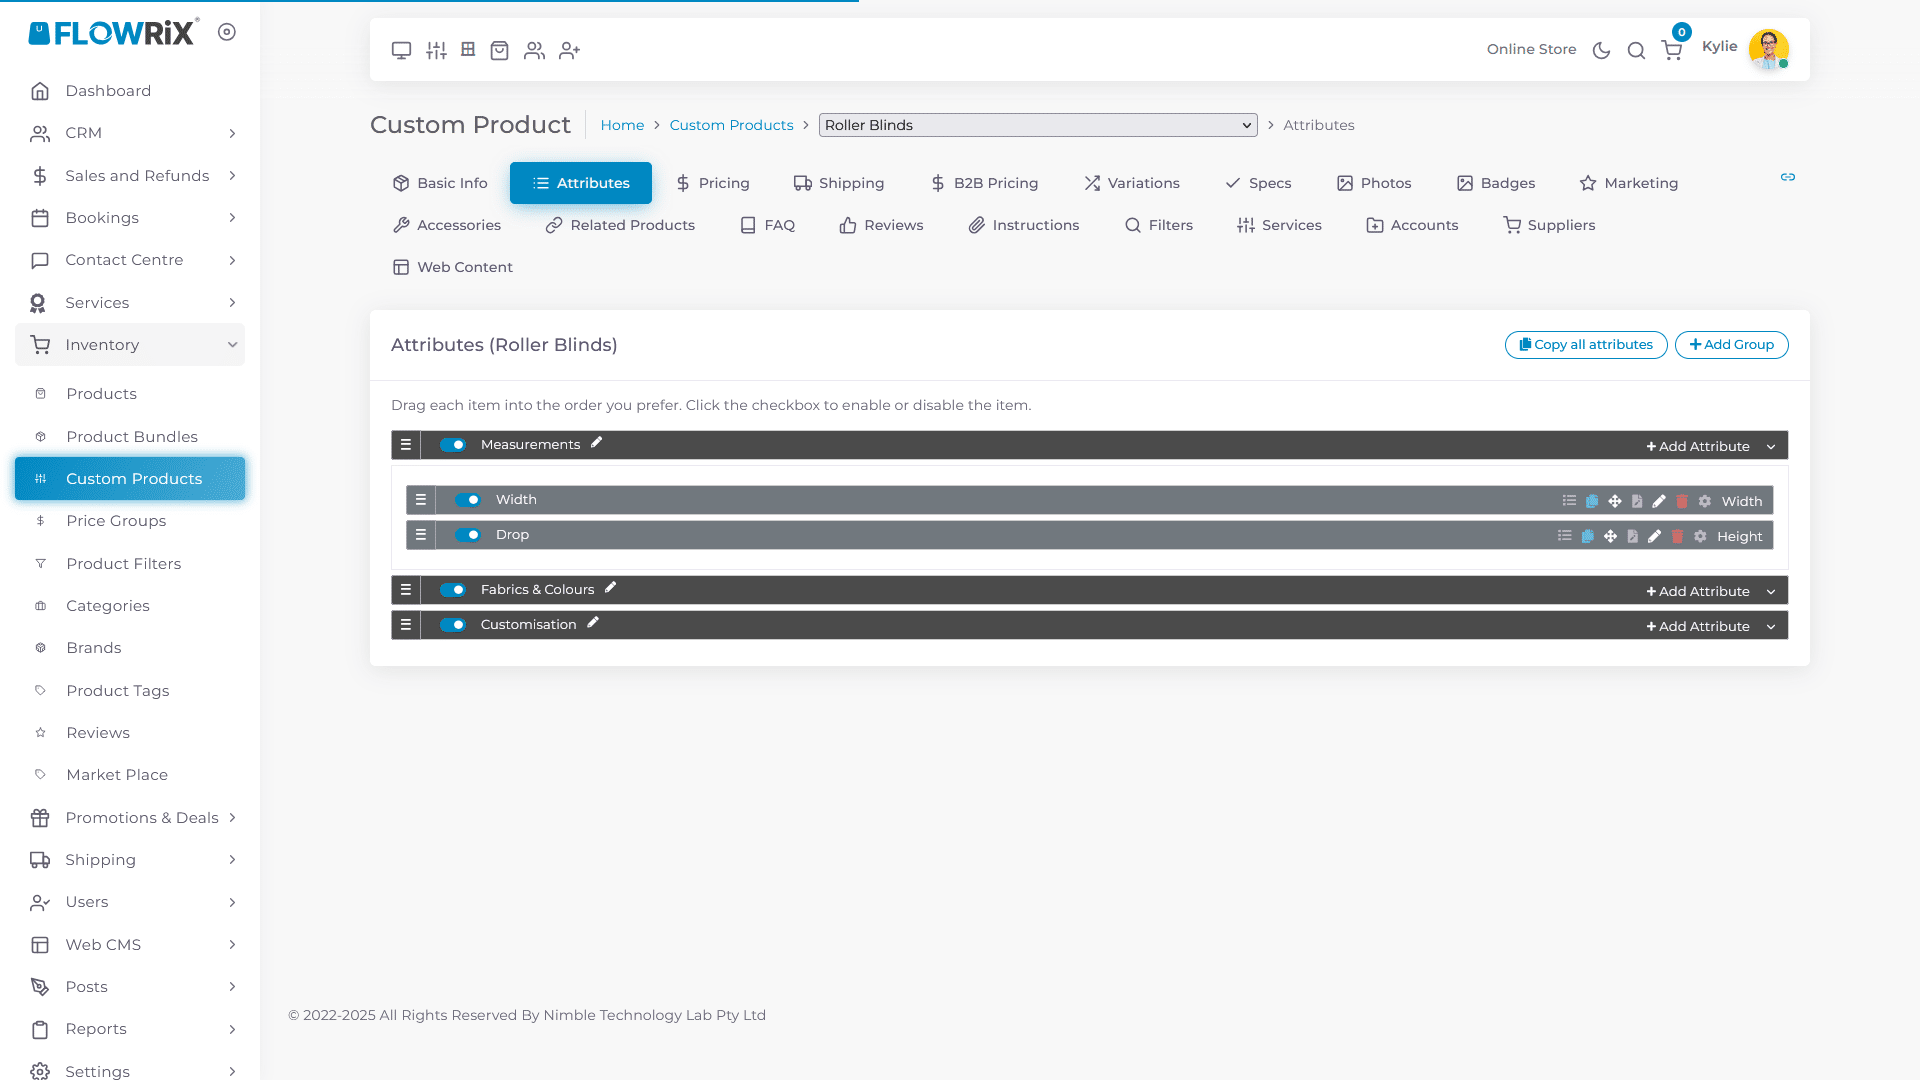Click the list icon on Width row
The image size is (1920, 1080).
pyautogui.click(x=1569, y=501)
